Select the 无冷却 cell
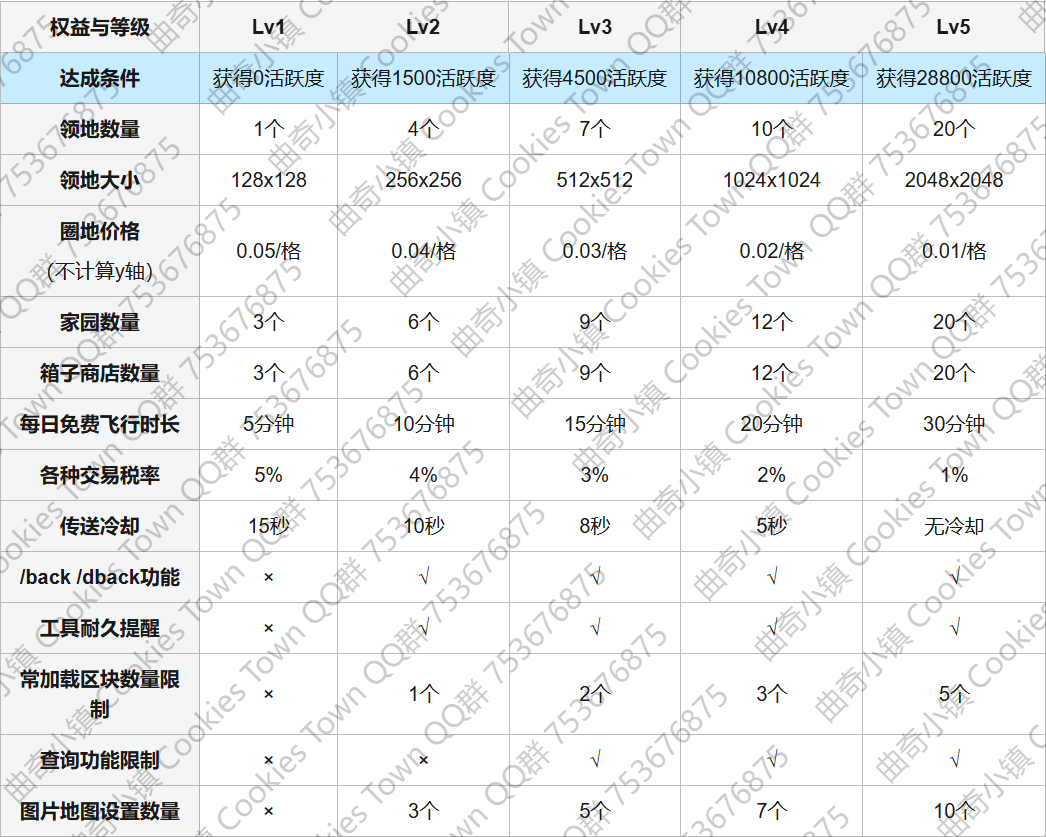This screenshot has width=1046, height=837. tap(953, 526)
